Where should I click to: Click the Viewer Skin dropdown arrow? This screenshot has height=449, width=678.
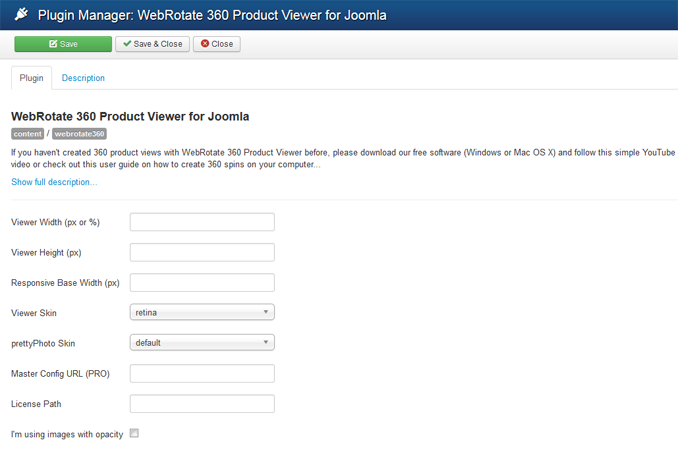(265, 312)
